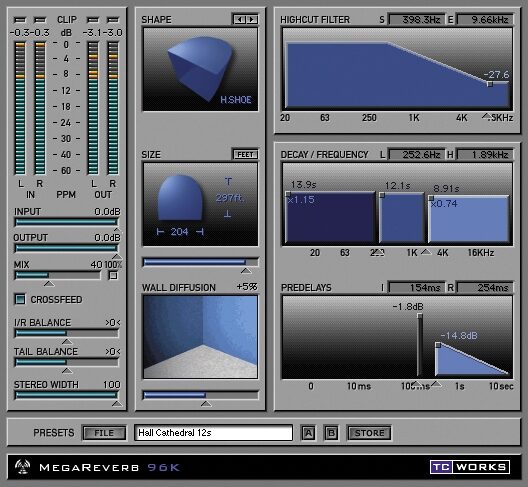
Task: Click the x0.74 high decay band handle
Action: (431, 198)
